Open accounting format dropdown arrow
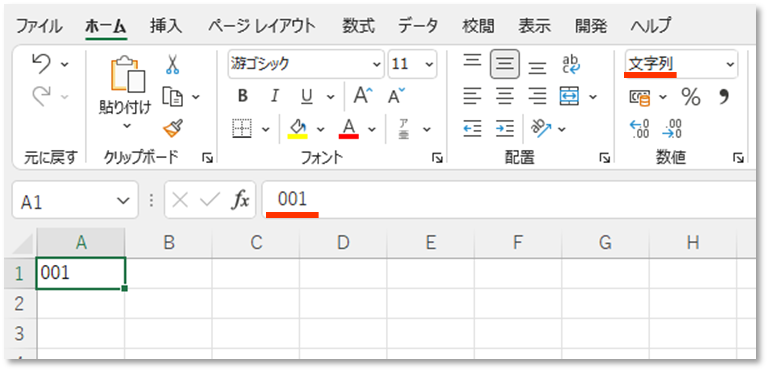The image size is (769, 372). 663,97
